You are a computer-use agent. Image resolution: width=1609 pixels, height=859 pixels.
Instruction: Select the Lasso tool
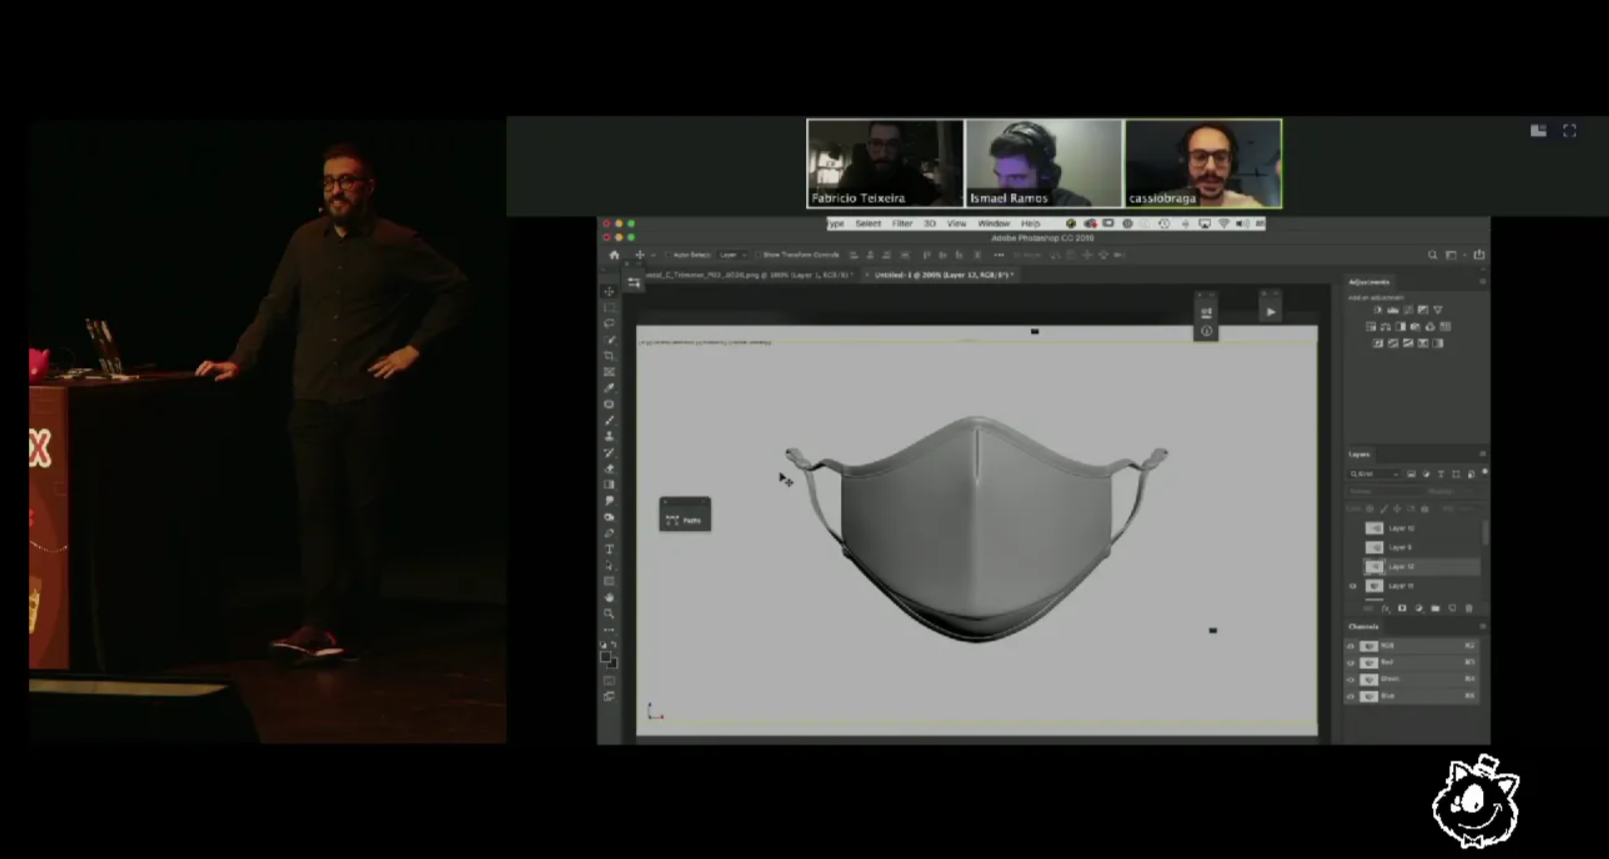(609, 324)
